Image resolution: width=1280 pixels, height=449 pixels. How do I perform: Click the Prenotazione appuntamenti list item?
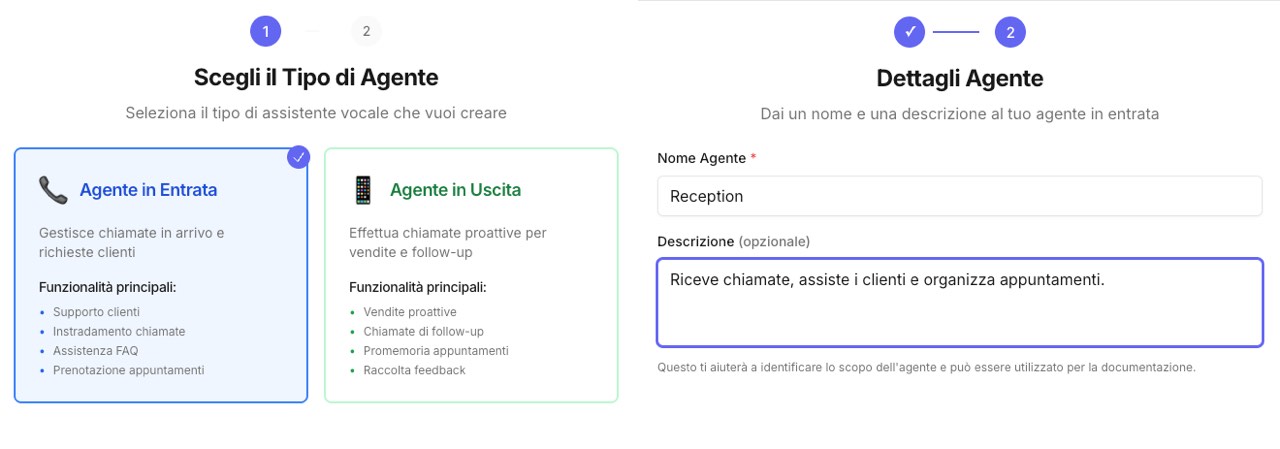128,370
